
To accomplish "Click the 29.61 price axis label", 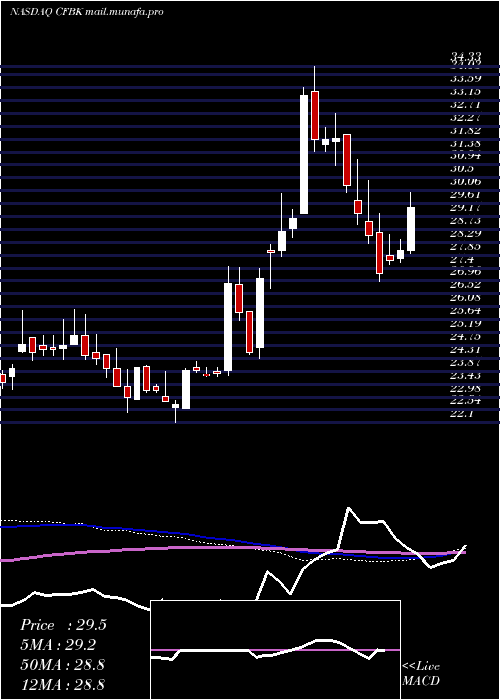I will tap(466, 195).
